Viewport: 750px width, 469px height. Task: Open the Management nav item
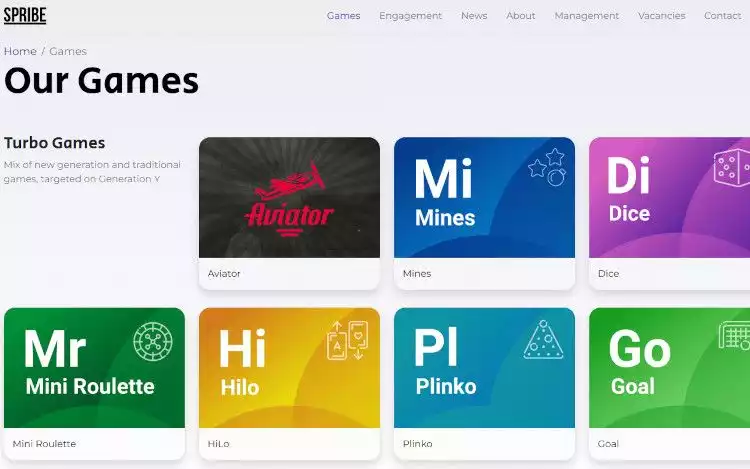pyautogui.click(x=586, y=16)
